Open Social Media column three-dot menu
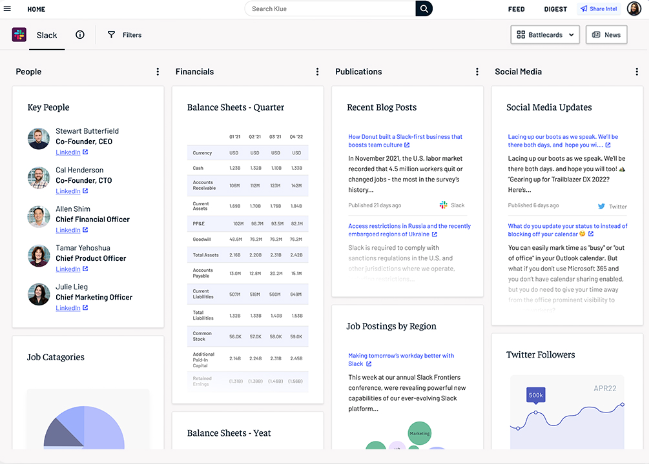 637,72
